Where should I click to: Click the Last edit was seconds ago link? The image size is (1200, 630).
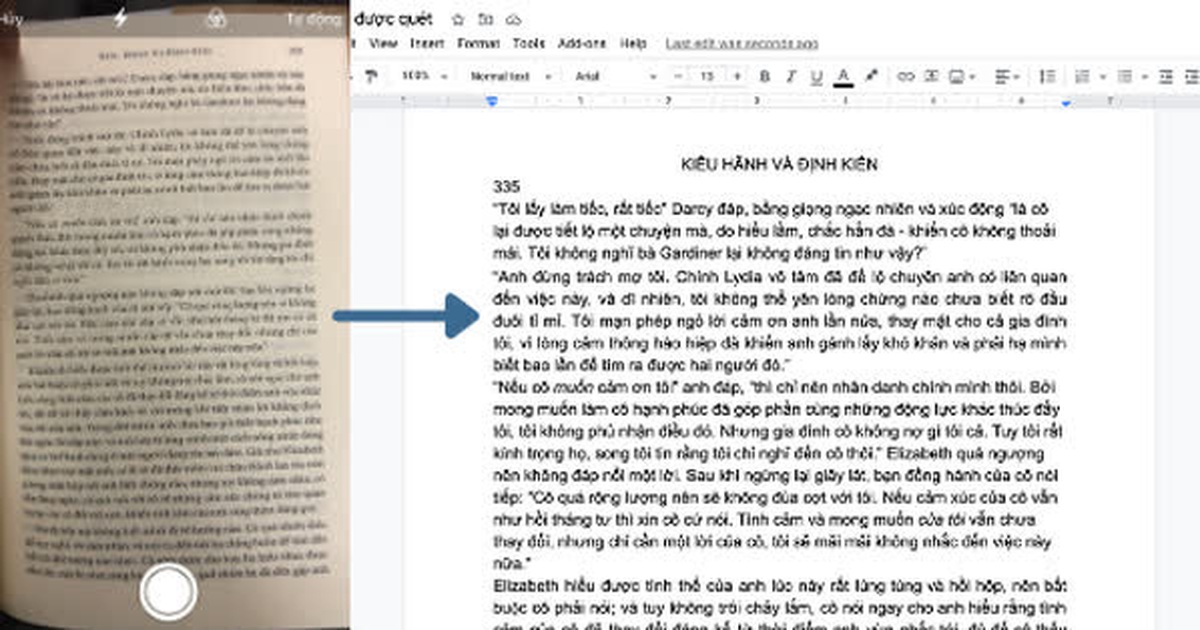point(742,44)
